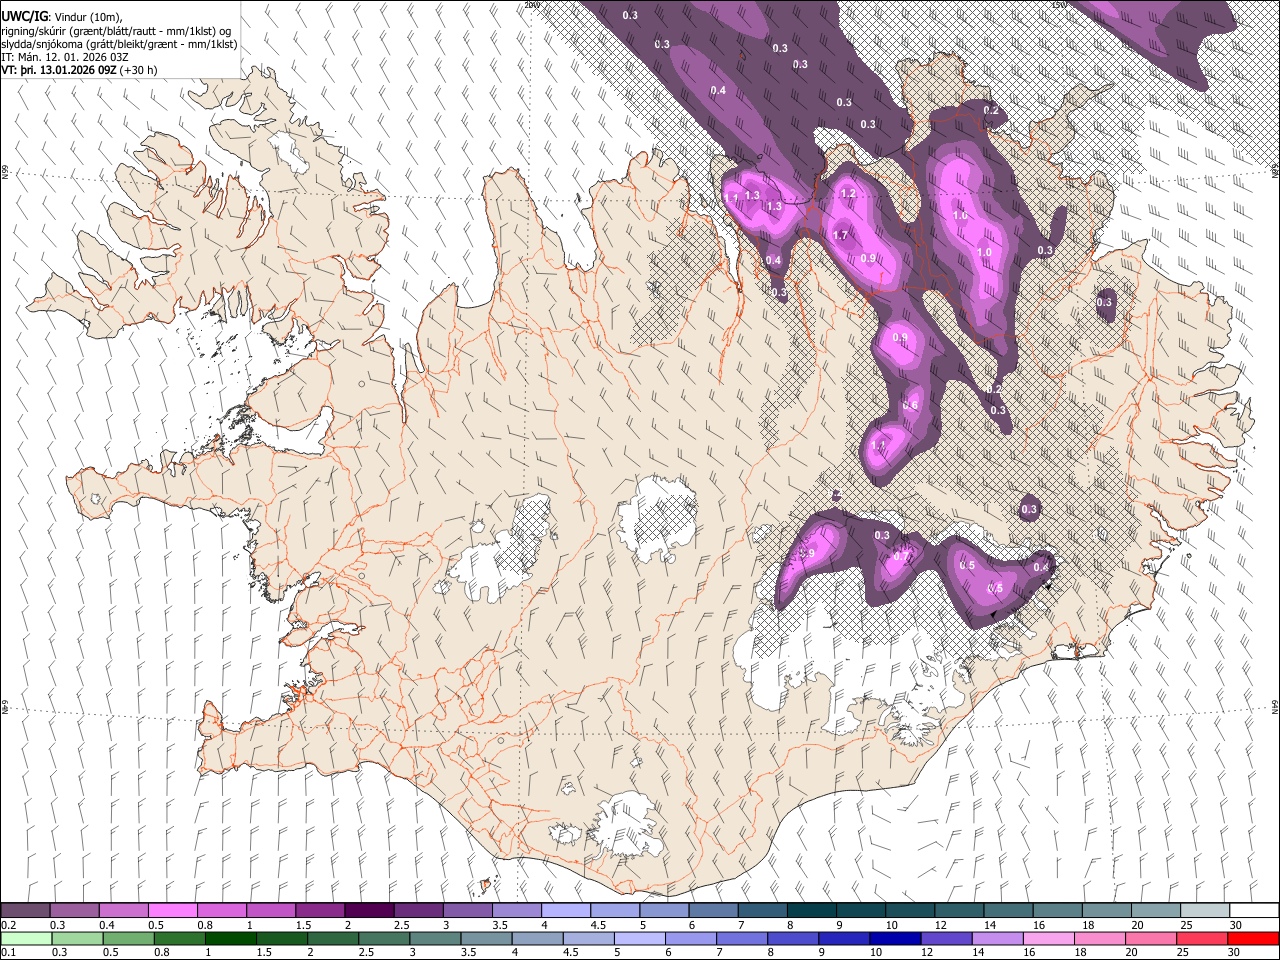The width and height of the screenshot is (1280, 960).
Task: Click the dark teal 8–9 upper legend swatch
Action: pyautogui.click(x=812, y=910)
